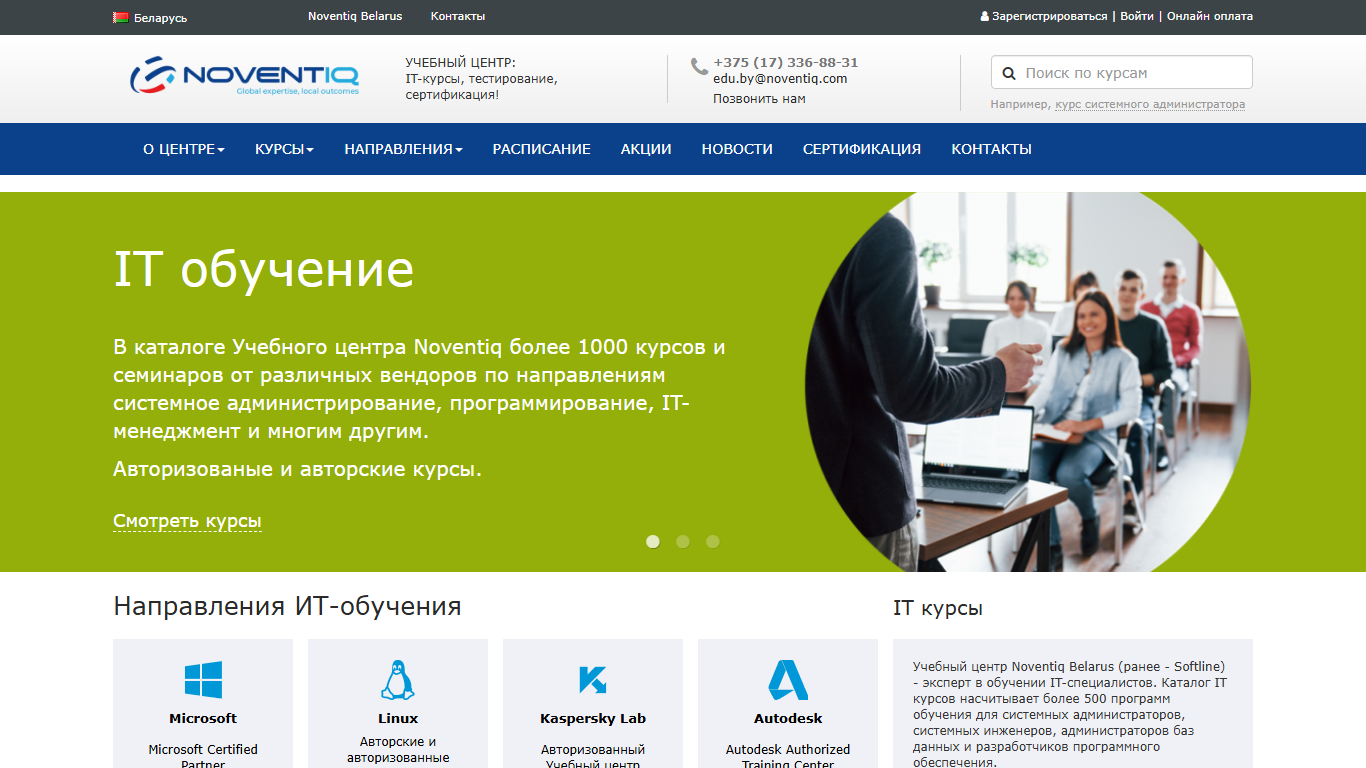Click the Linux card title
This screenshot has height=768, width=1366.
398,718
